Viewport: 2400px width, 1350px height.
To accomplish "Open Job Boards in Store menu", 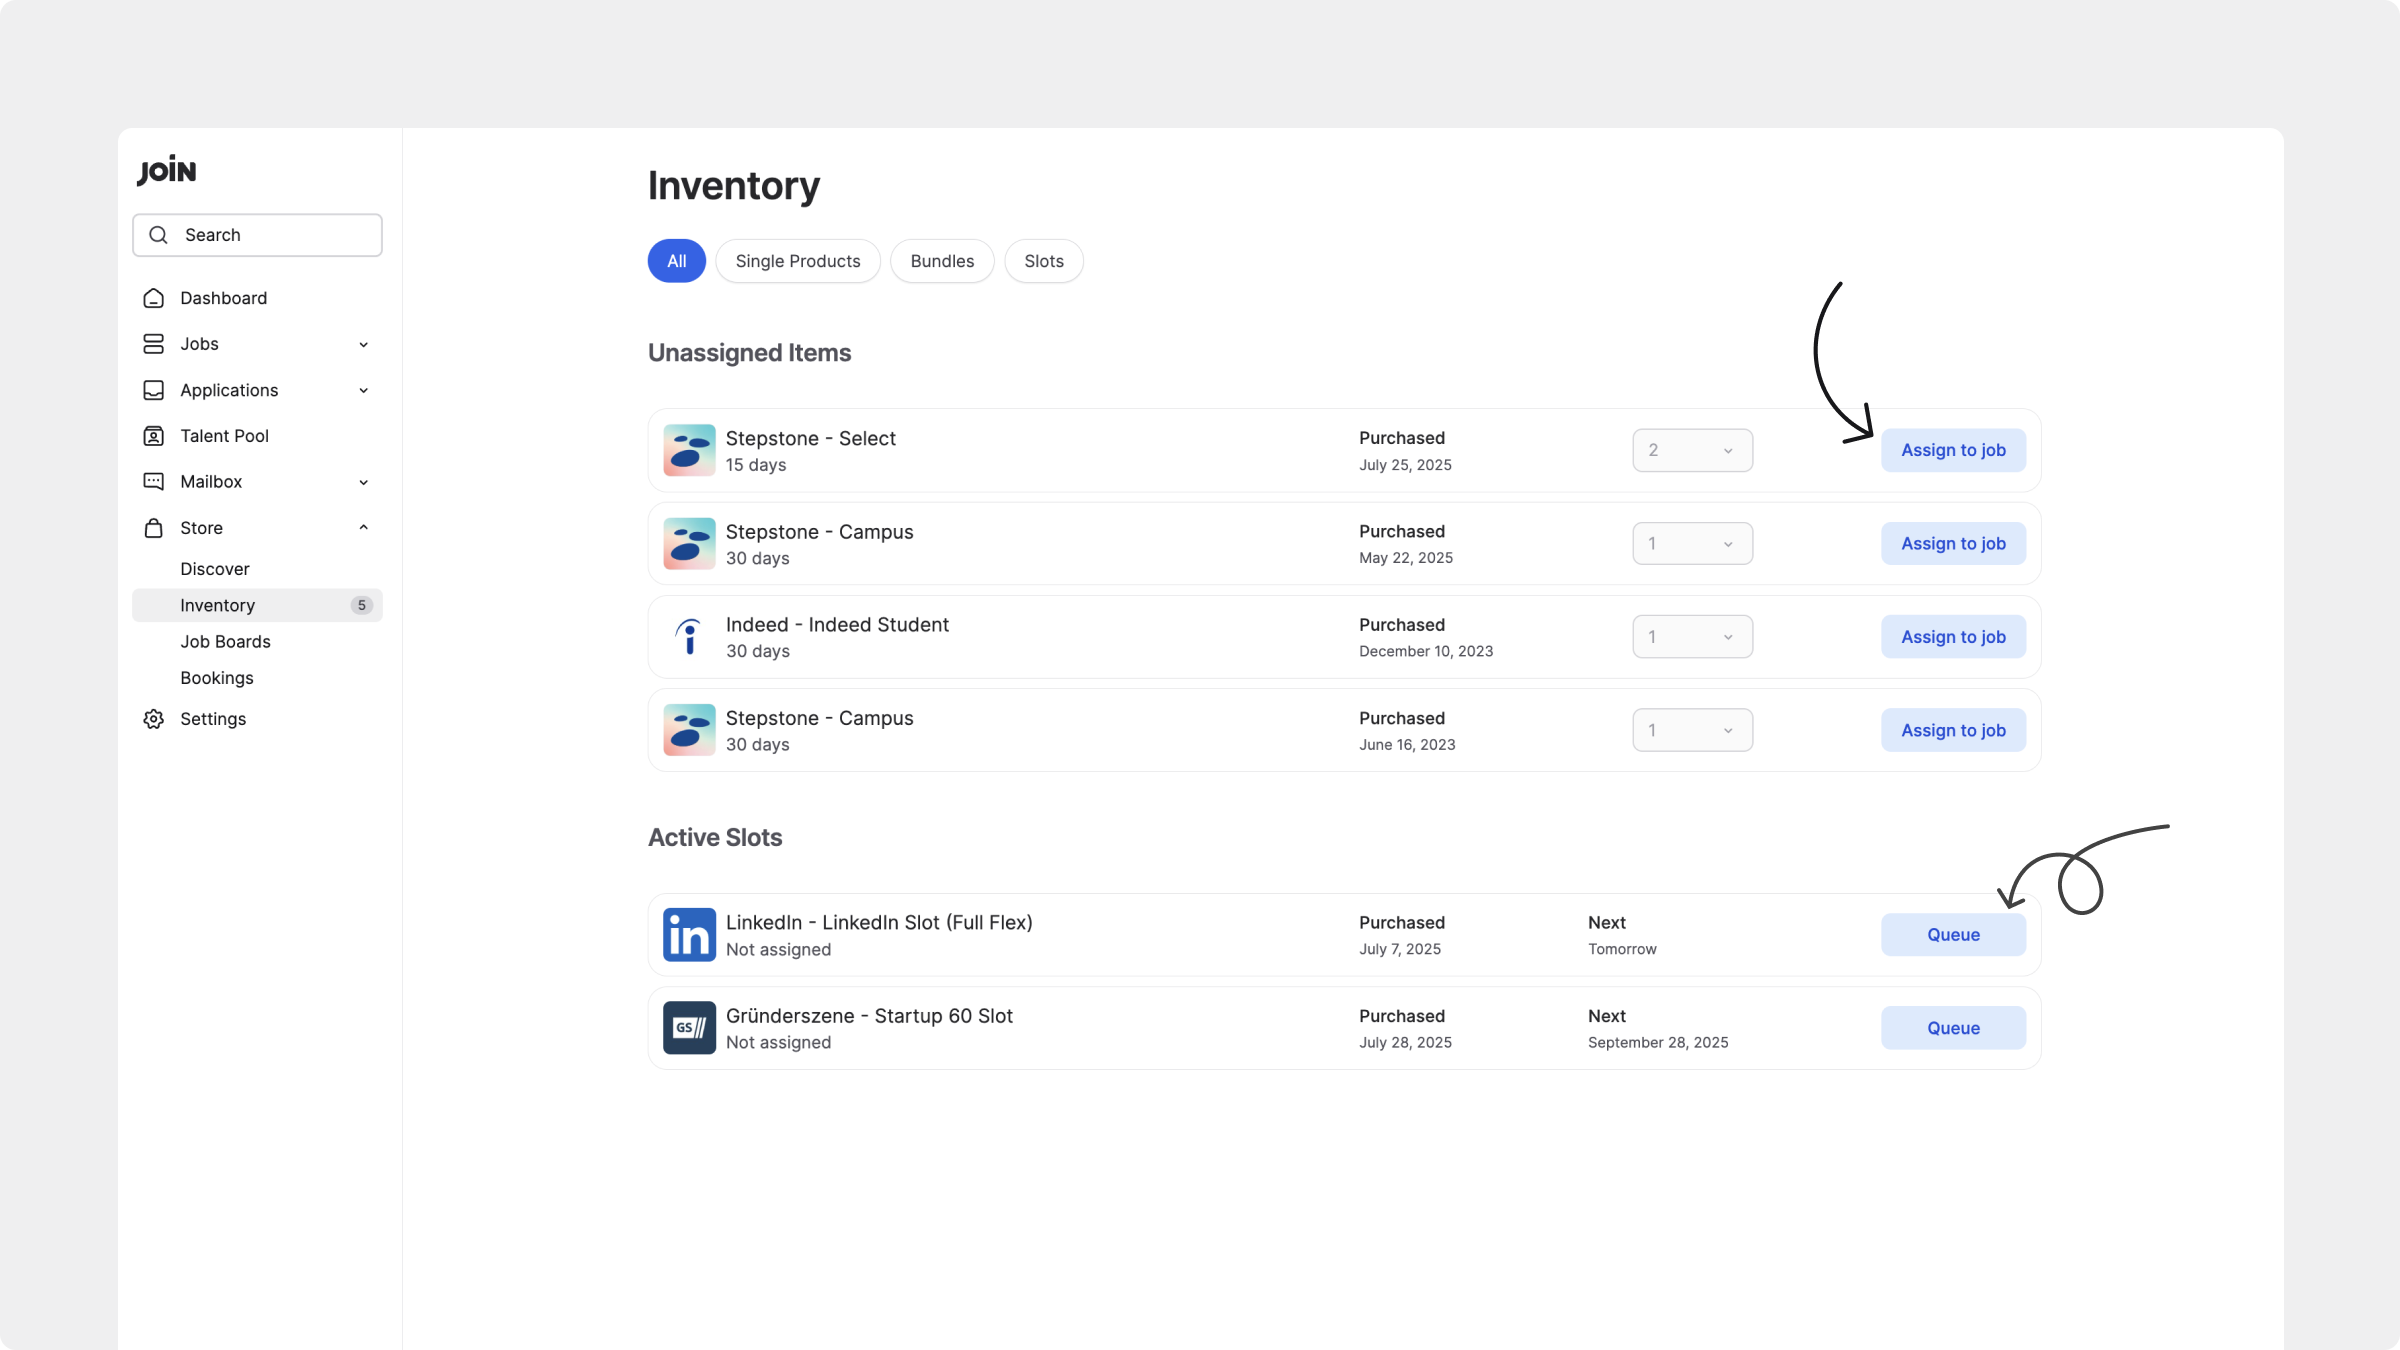I will (x=225, y=642).
